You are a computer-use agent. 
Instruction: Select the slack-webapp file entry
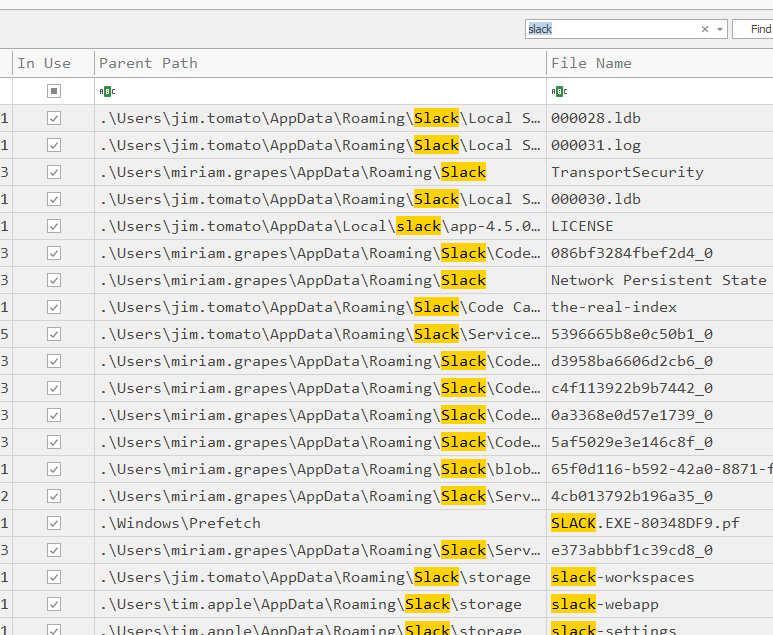coord(604,604)
